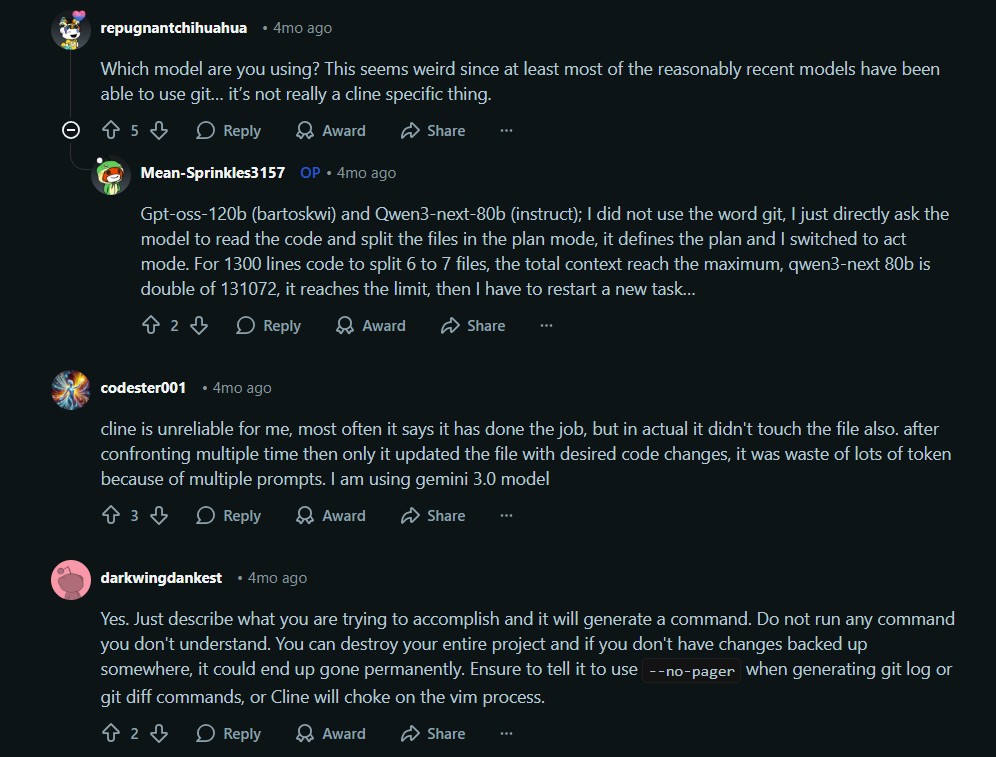Image resolution: width=996 pixels, height=757 pixels.
Task: Share darkwingdankest's comment
Action: [x=433, y=734]
